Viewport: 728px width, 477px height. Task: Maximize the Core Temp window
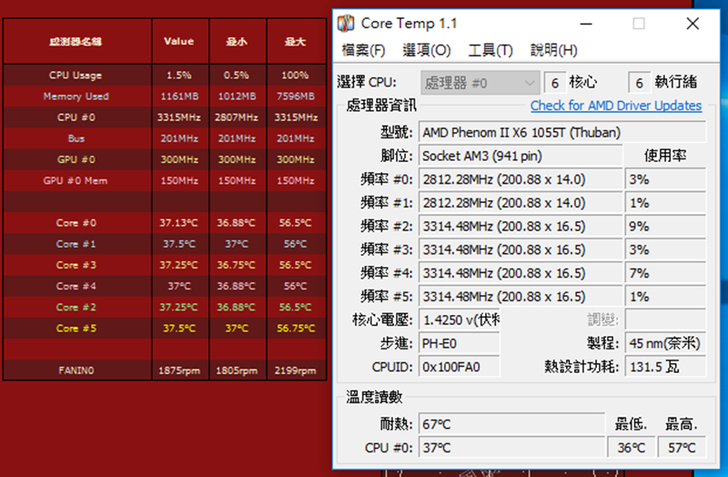coord(639,24)
